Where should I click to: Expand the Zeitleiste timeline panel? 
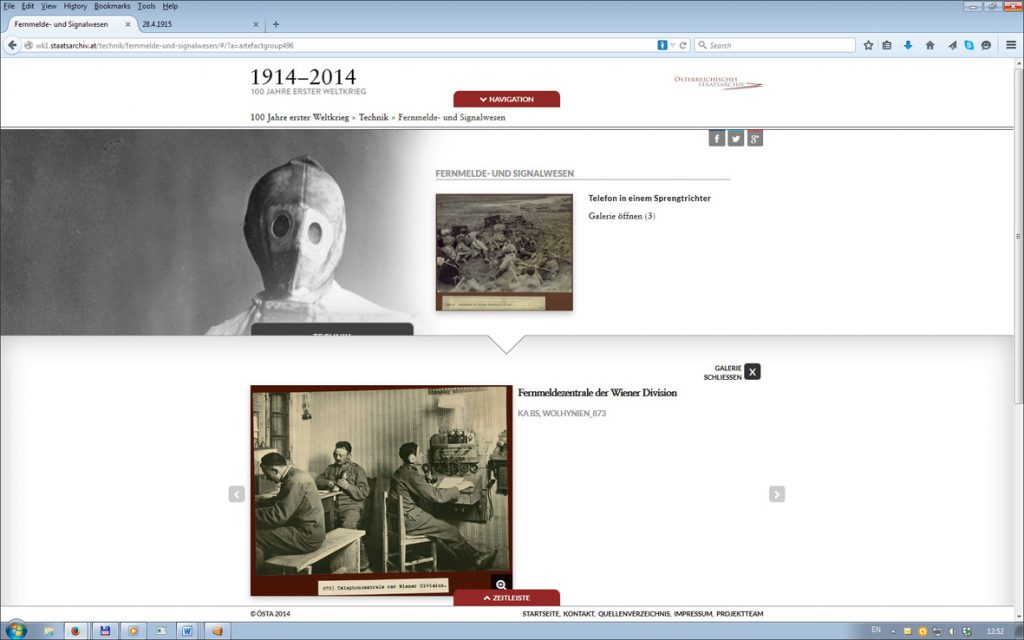tap(506, 598)
